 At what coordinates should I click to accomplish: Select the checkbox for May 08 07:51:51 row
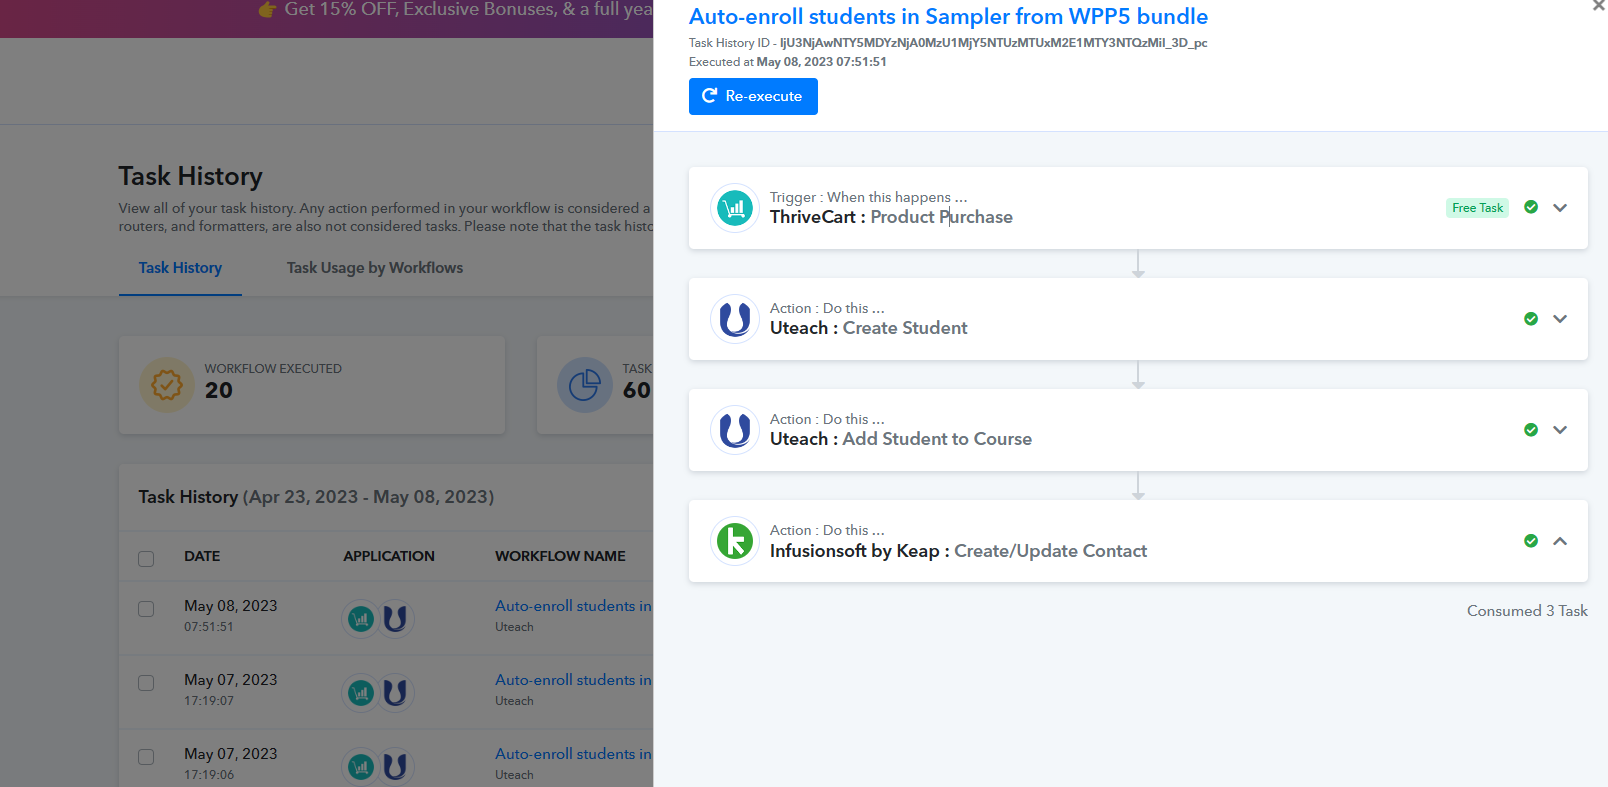point(146,609)
